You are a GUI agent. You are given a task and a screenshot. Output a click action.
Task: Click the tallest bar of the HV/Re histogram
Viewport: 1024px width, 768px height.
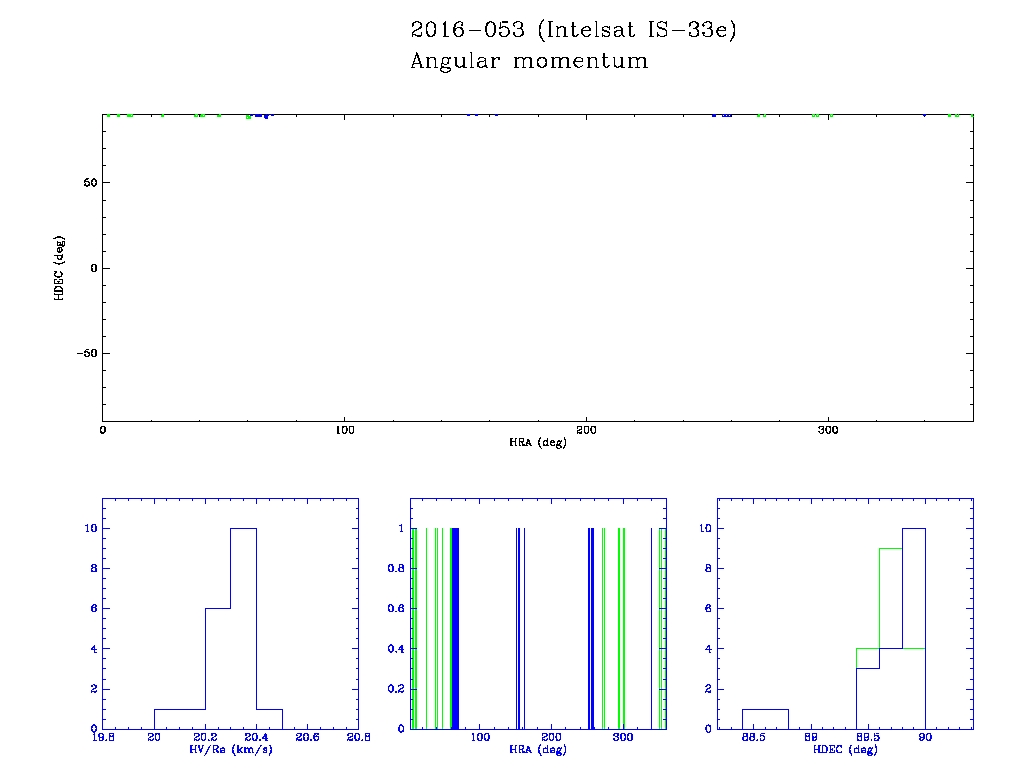[244, 628]
